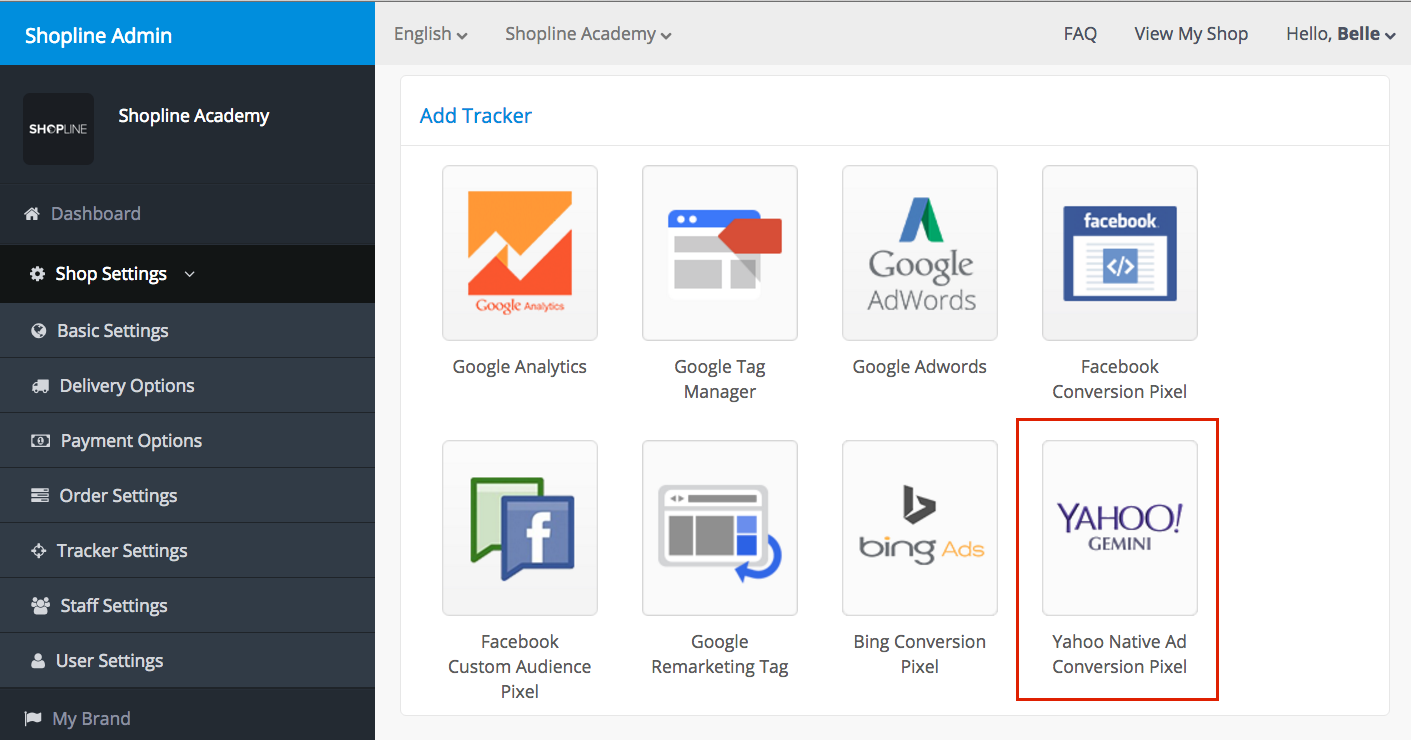Viewport: 1411px width, 740px height.
Task: Click the User Settings person icon
Action: (38, 661)
